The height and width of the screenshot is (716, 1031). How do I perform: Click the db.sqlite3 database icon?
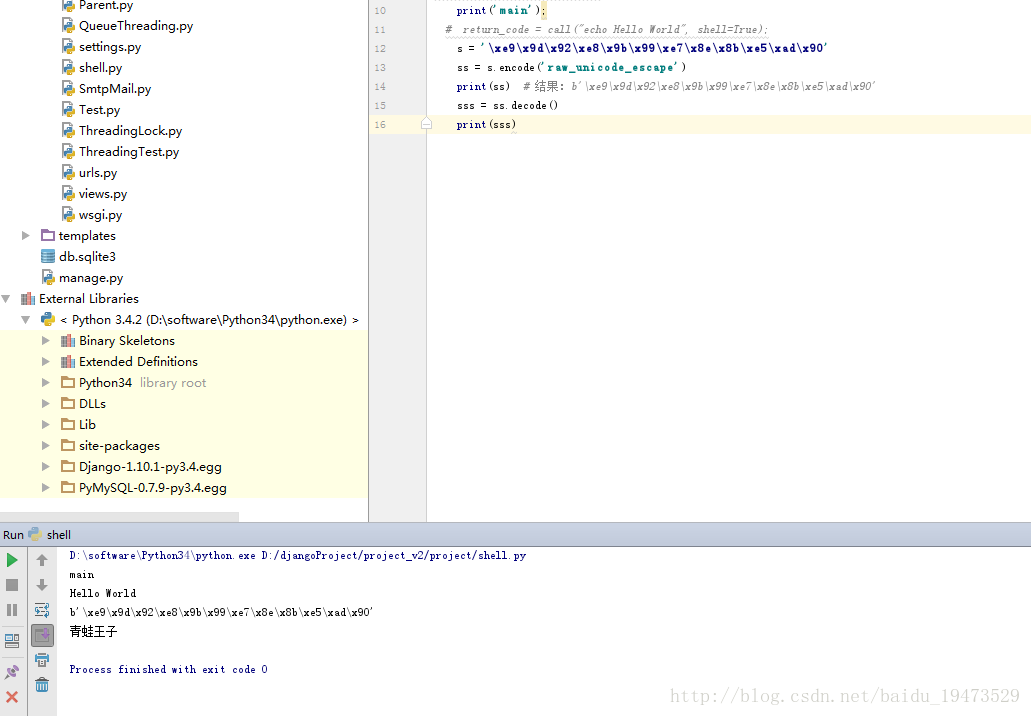point(48,256)
